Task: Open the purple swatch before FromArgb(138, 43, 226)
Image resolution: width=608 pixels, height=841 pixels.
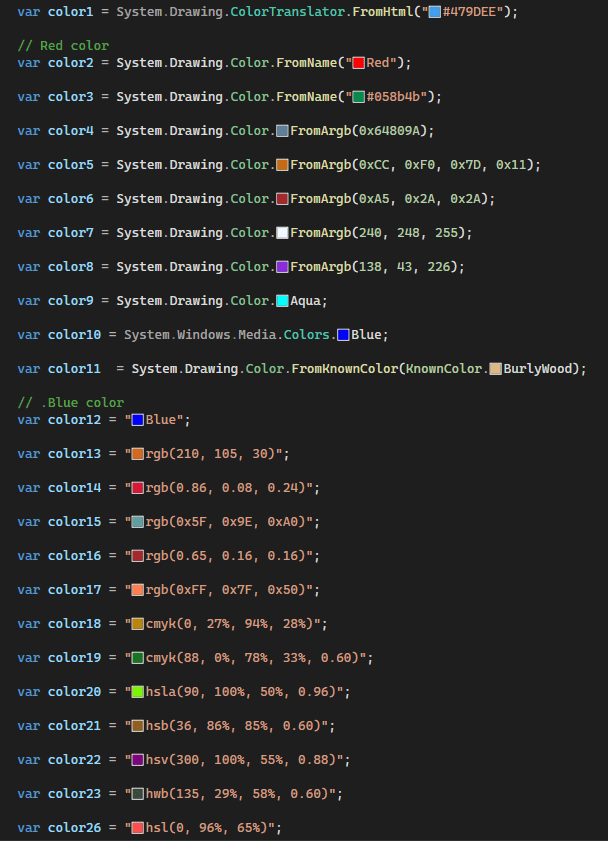Action: pyautogui.click(x=282, y=267)
